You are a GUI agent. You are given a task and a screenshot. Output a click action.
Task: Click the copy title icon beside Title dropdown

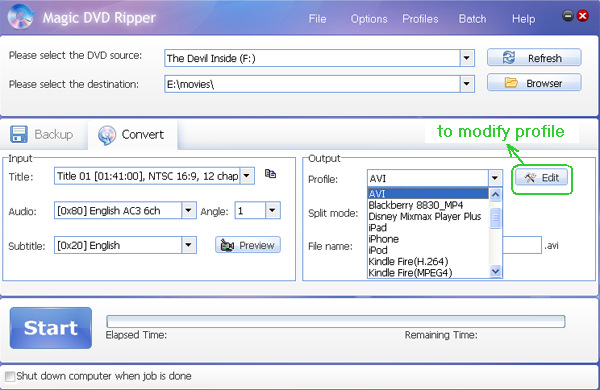(x=270, y=174)
